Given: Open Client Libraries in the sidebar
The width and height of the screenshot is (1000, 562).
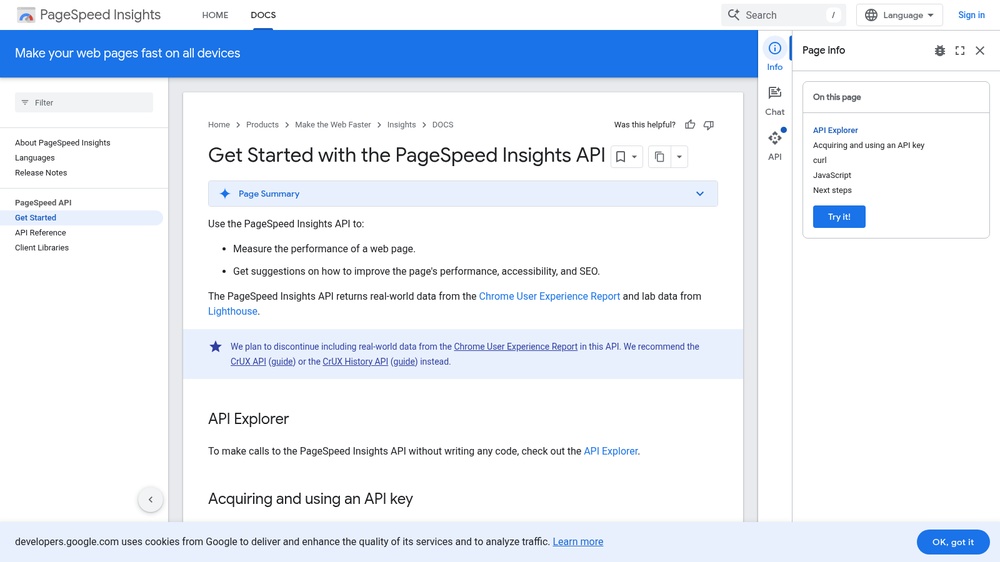Looking at the screenshot, I should [x=41, y=248].
